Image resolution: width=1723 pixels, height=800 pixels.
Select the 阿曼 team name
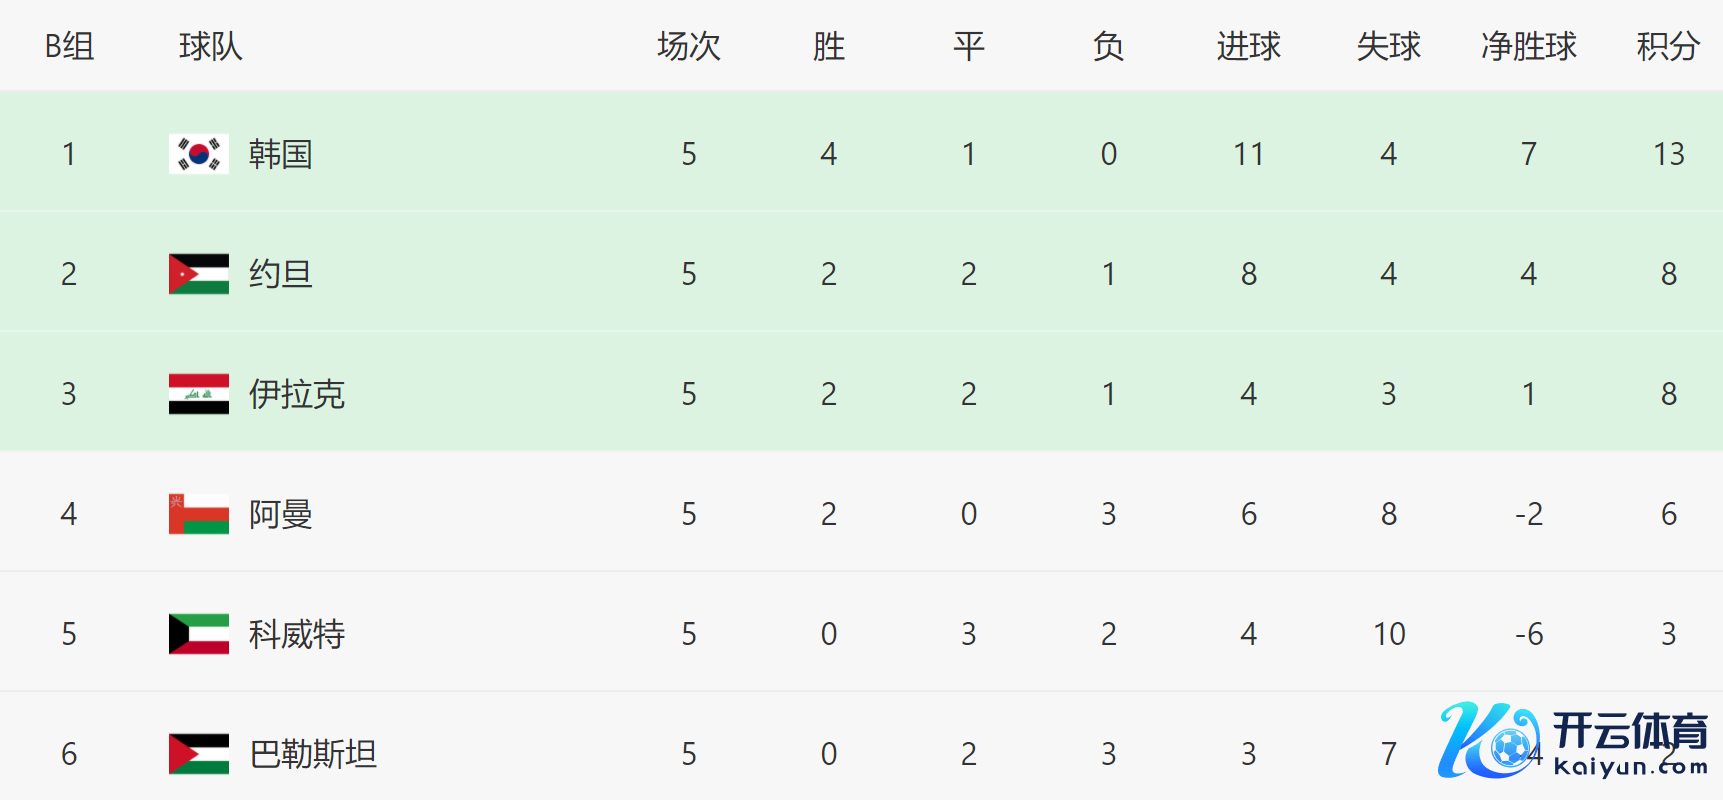click(x=280, y=514)
